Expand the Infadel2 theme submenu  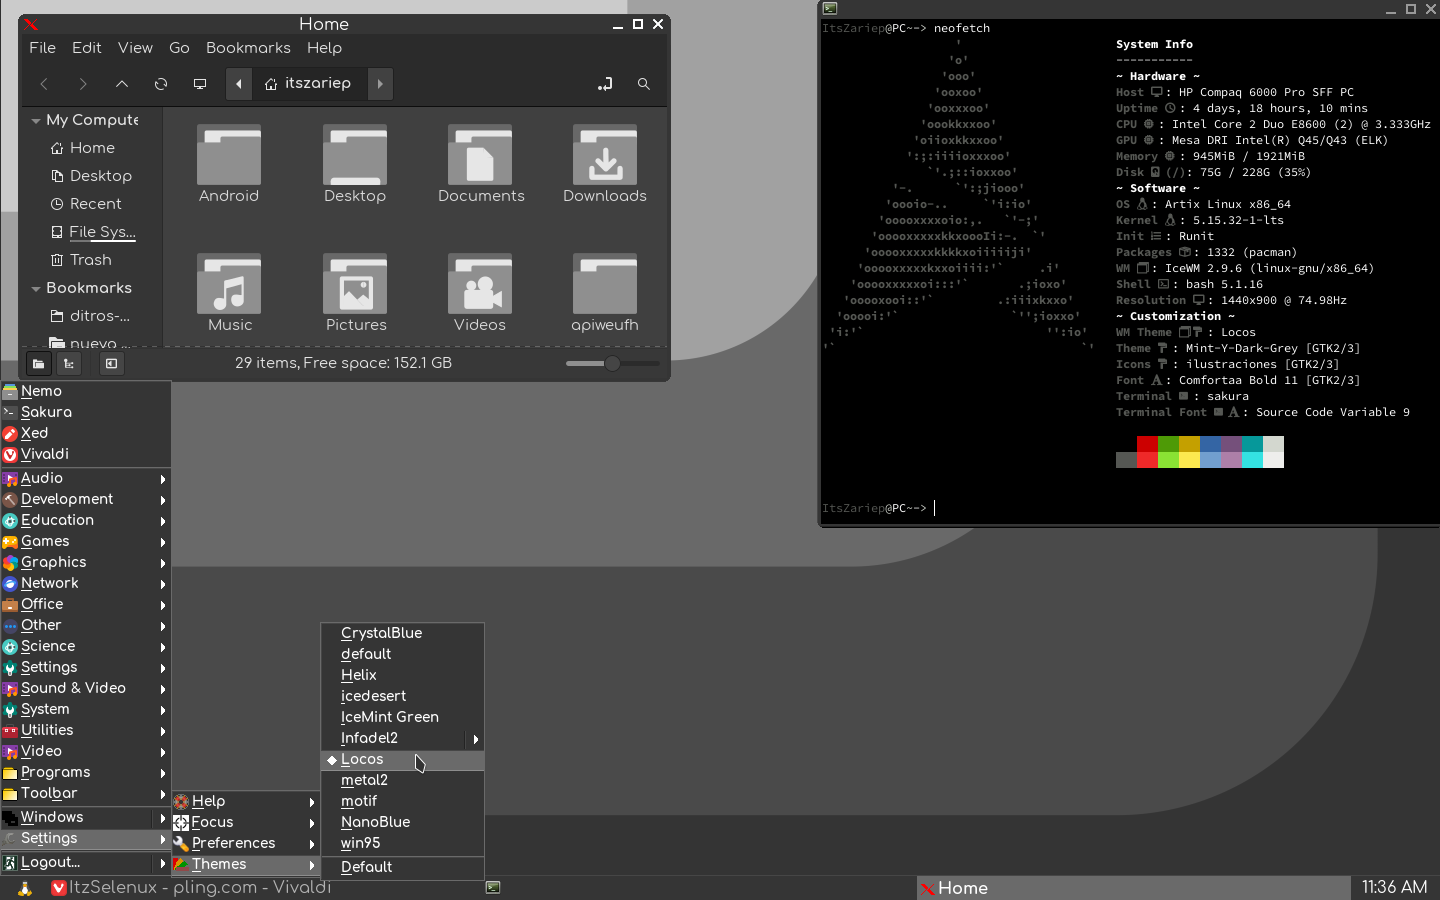pos(403,738)
